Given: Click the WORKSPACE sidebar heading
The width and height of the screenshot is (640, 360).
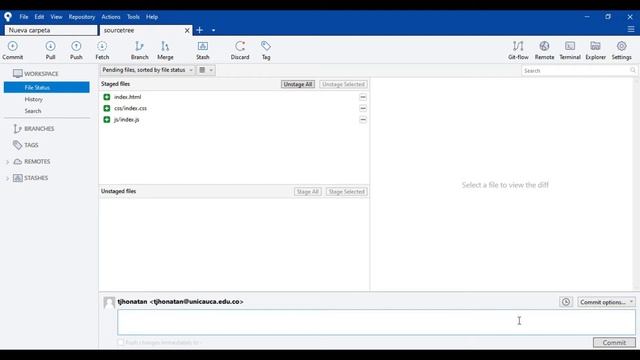Looking at the screenshot, I should [41, 74].
